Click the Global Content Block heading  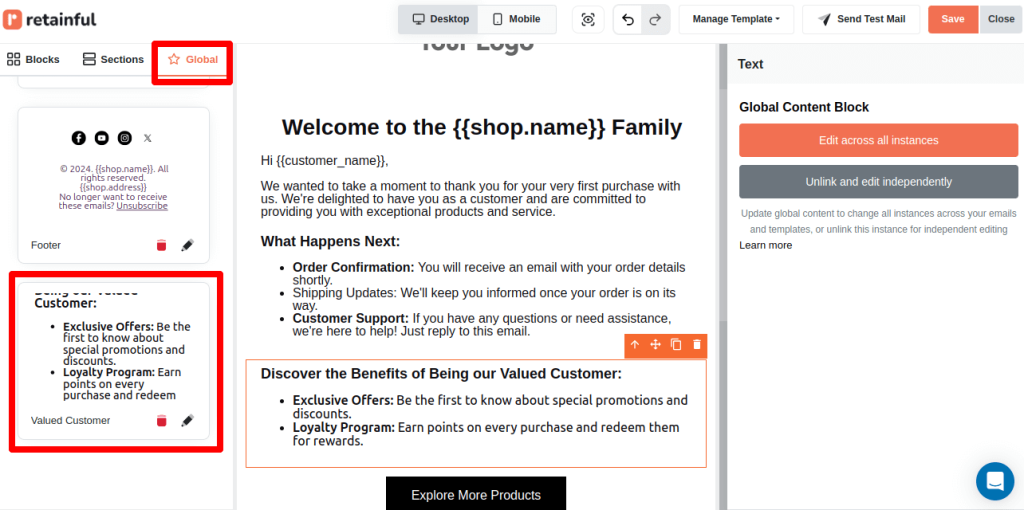pos(804,107)
